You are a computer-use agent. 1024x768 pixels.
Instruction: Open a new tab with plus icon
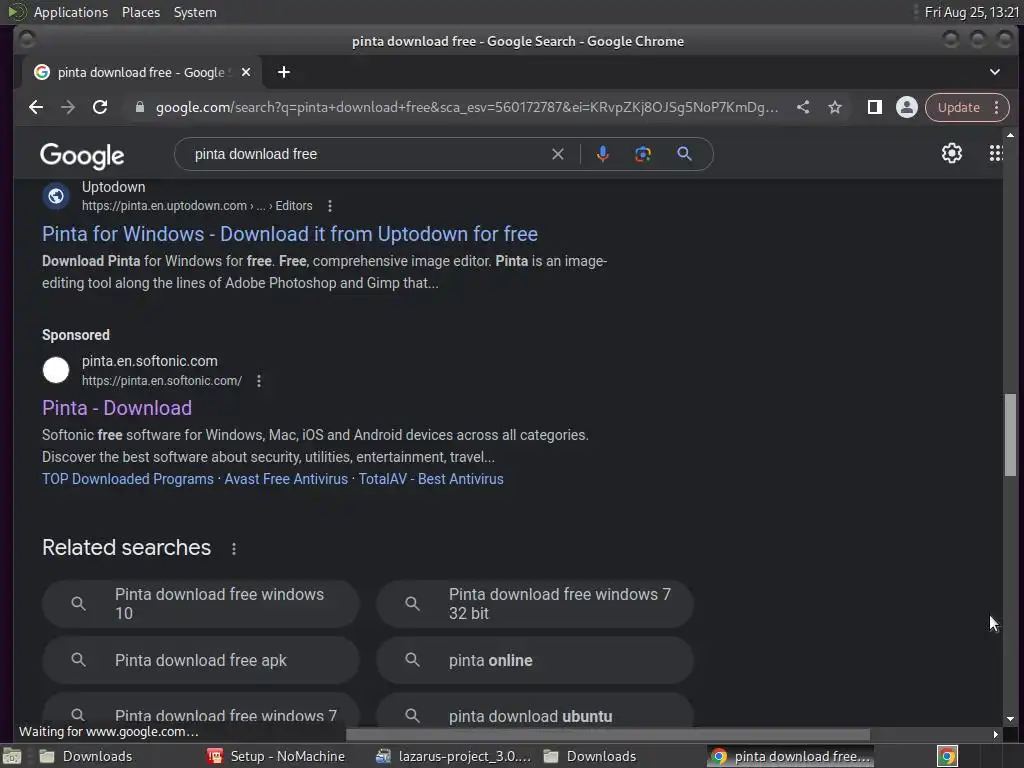click(283, 72)
